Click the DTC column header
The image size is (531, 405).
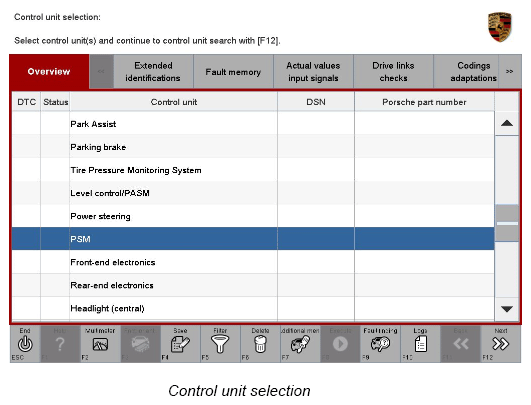click(26, 102)
